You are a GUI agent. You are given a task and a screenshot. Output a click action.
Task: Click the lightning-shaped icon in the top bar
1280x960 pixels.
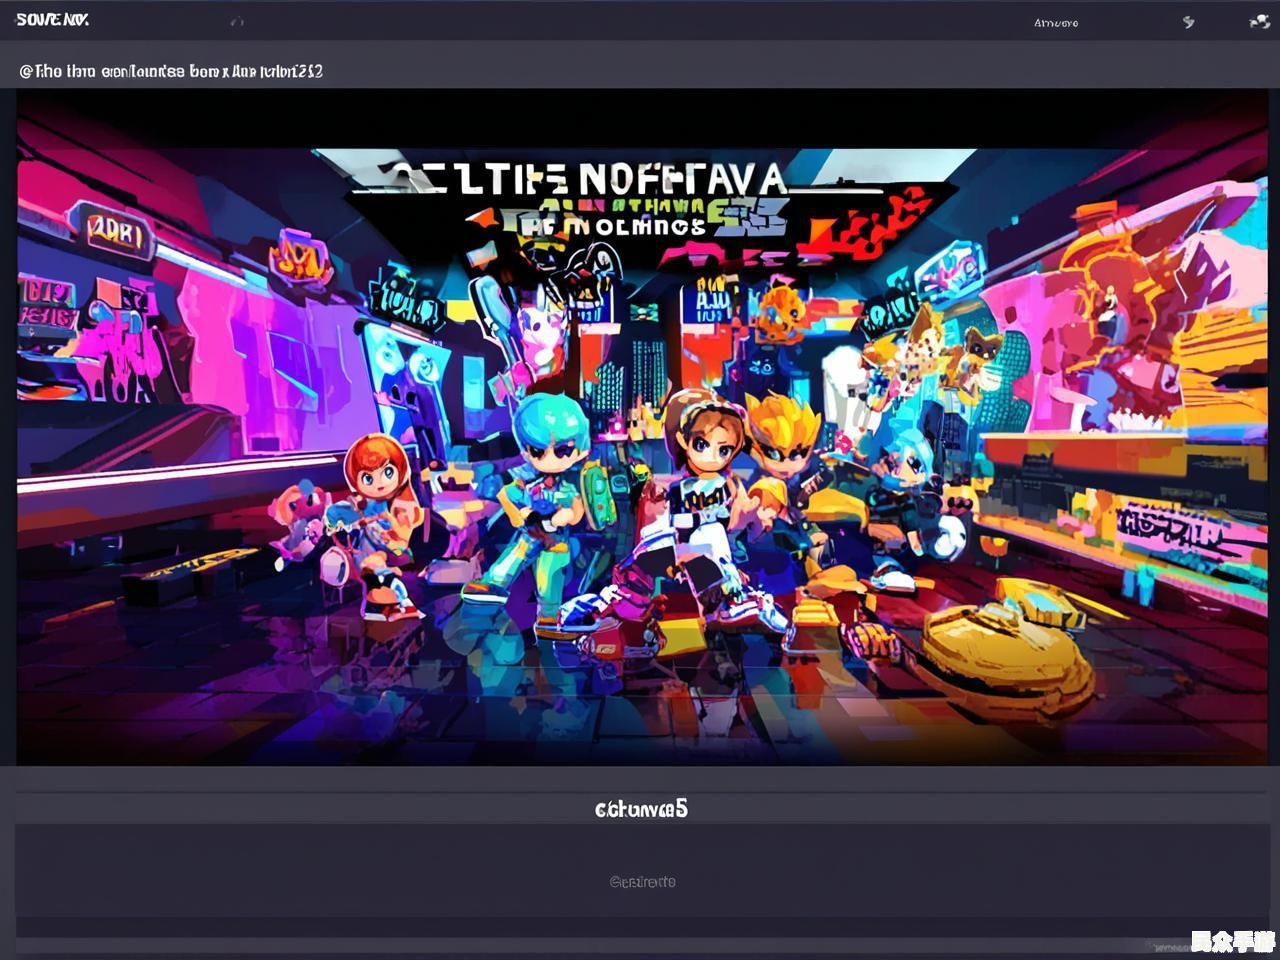[x=1188, y=21]
